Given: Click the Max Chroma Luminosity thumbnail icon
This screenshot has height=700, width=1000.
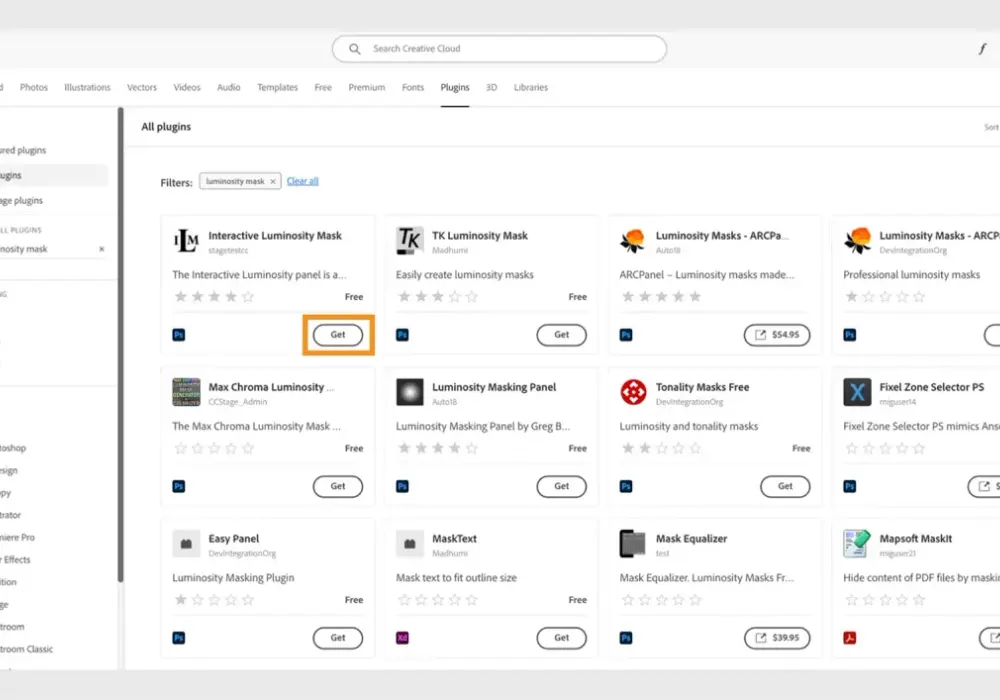Looking at the screenshot, I should (x=186, y=392).
